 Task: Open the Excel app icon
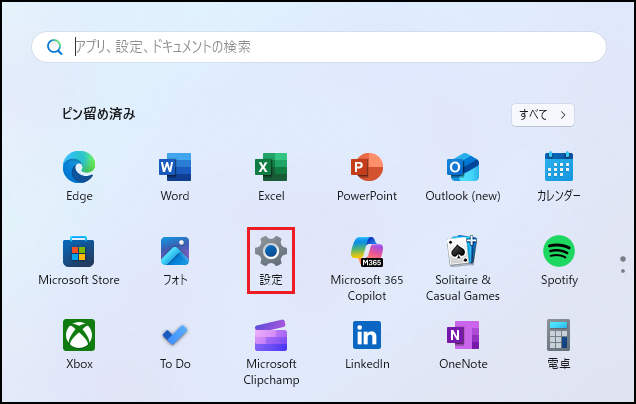[271, 167]
